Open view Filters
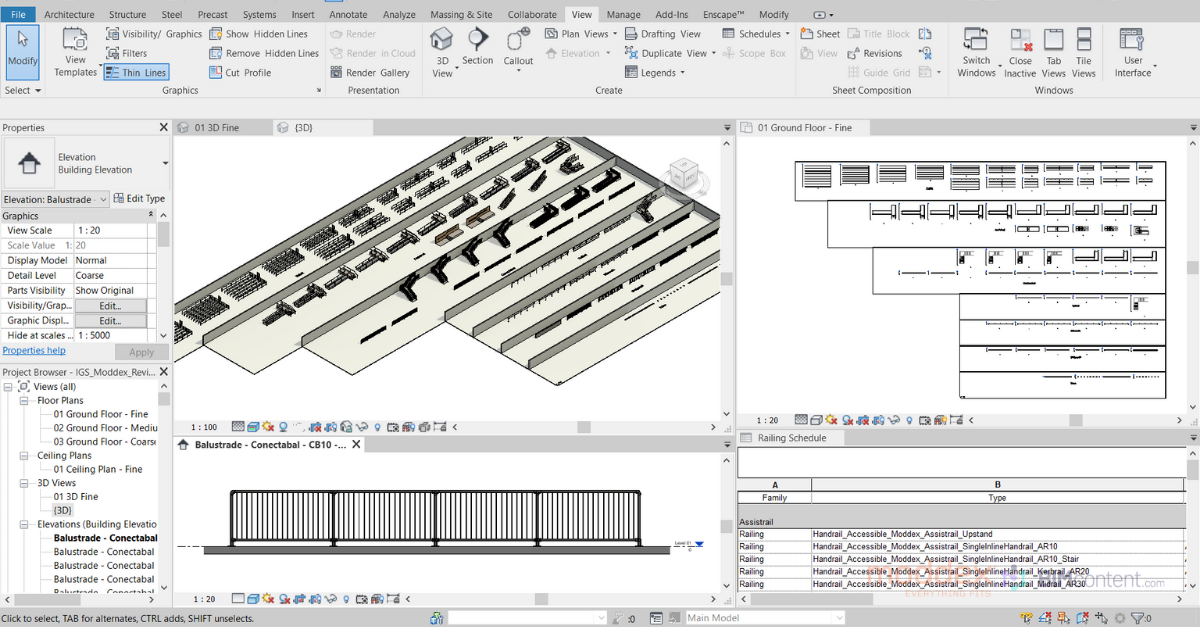The height and width of the screenshot is (627, 1200). click(126, 53)
